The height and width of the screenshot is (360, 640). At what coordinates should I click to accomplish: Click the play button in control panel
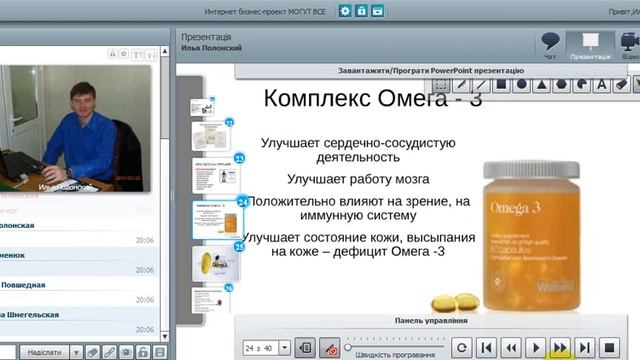coord(536,348)
